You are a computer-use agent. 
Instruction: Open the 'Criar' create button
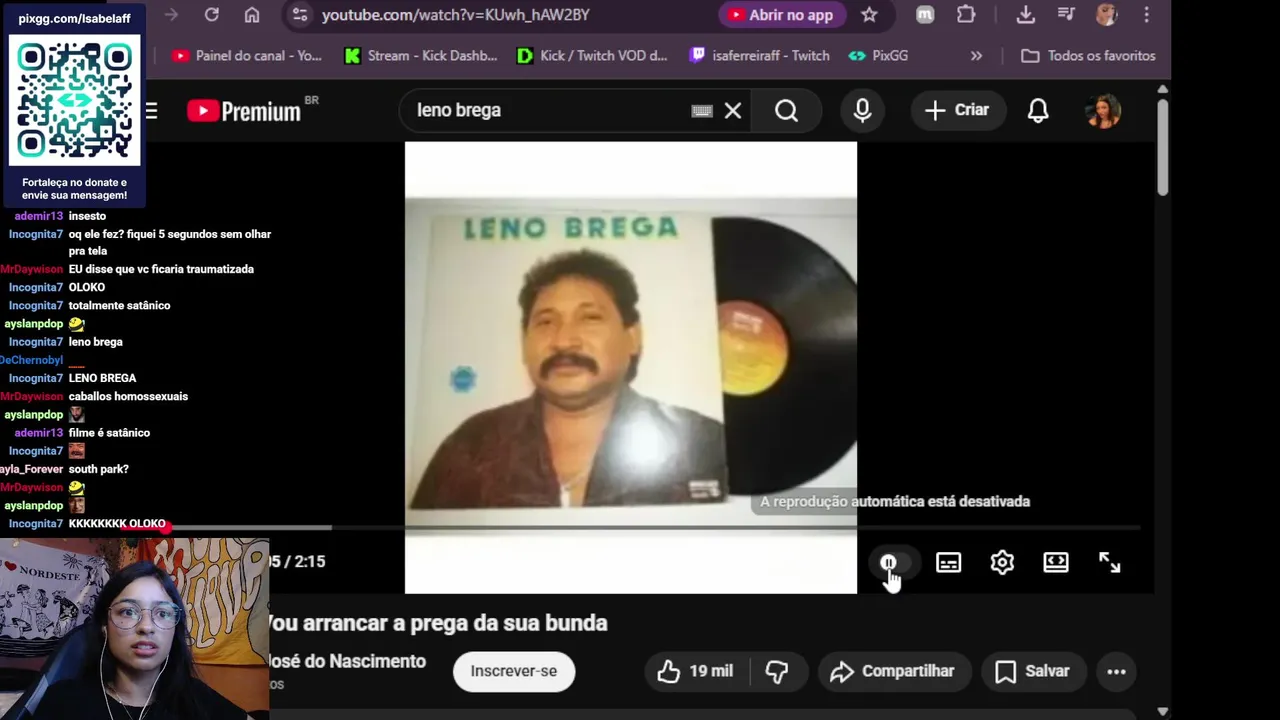coord(957,111)
